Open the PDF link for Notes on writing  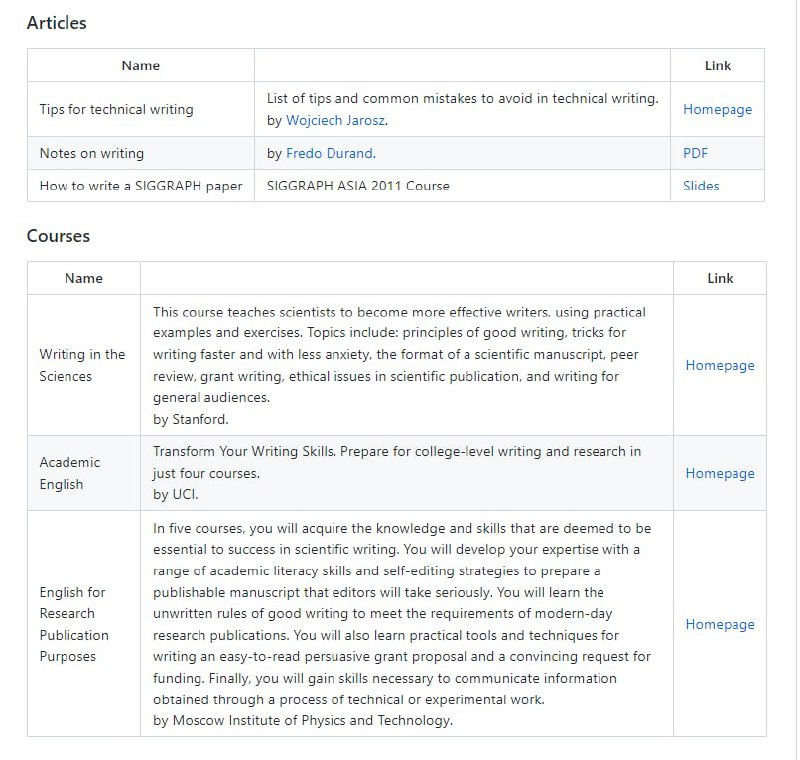tap(695, 154)
